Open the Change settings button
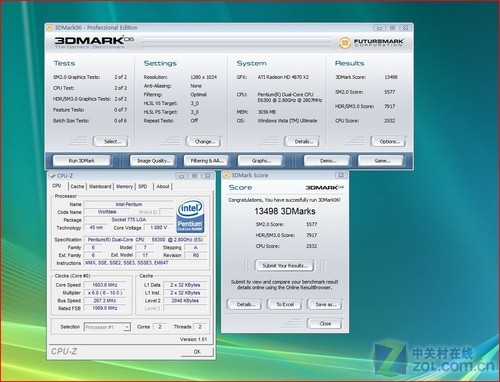The height and width of the screenshot is (382, 500). (x=204, y=141)
